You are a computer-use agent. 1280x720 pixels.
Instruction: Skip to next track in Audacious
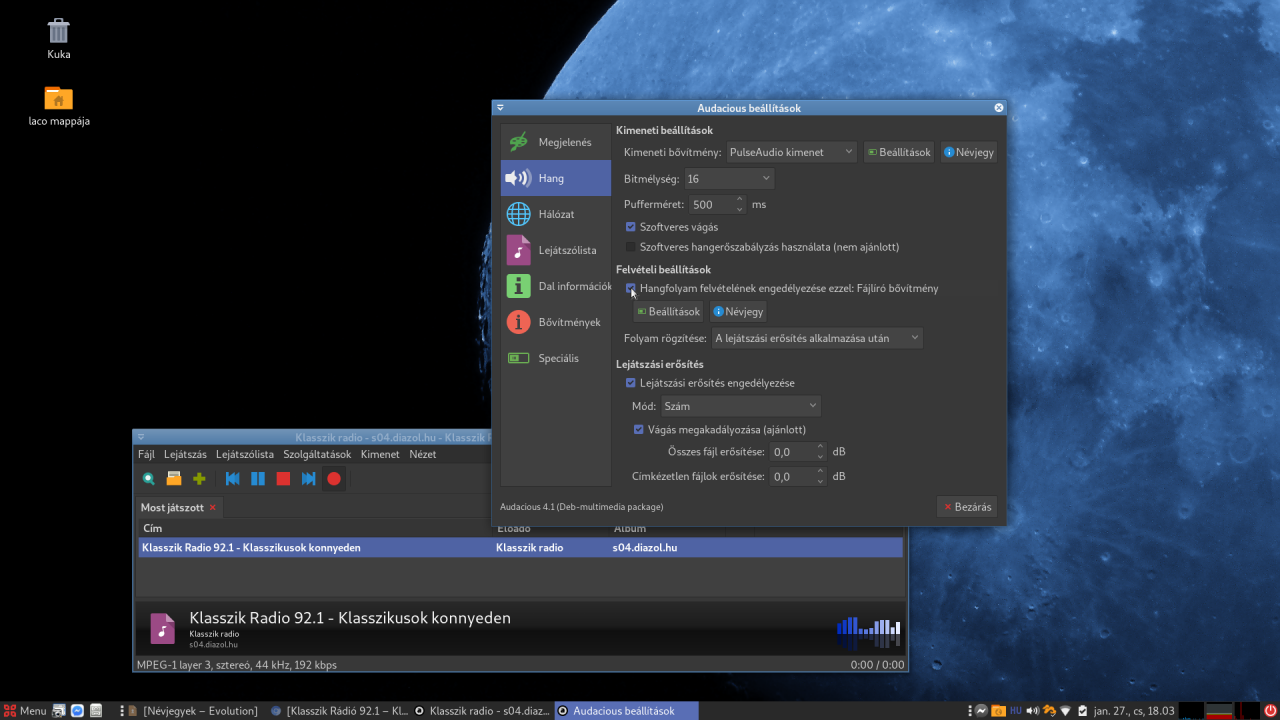[x=309, y=479]
